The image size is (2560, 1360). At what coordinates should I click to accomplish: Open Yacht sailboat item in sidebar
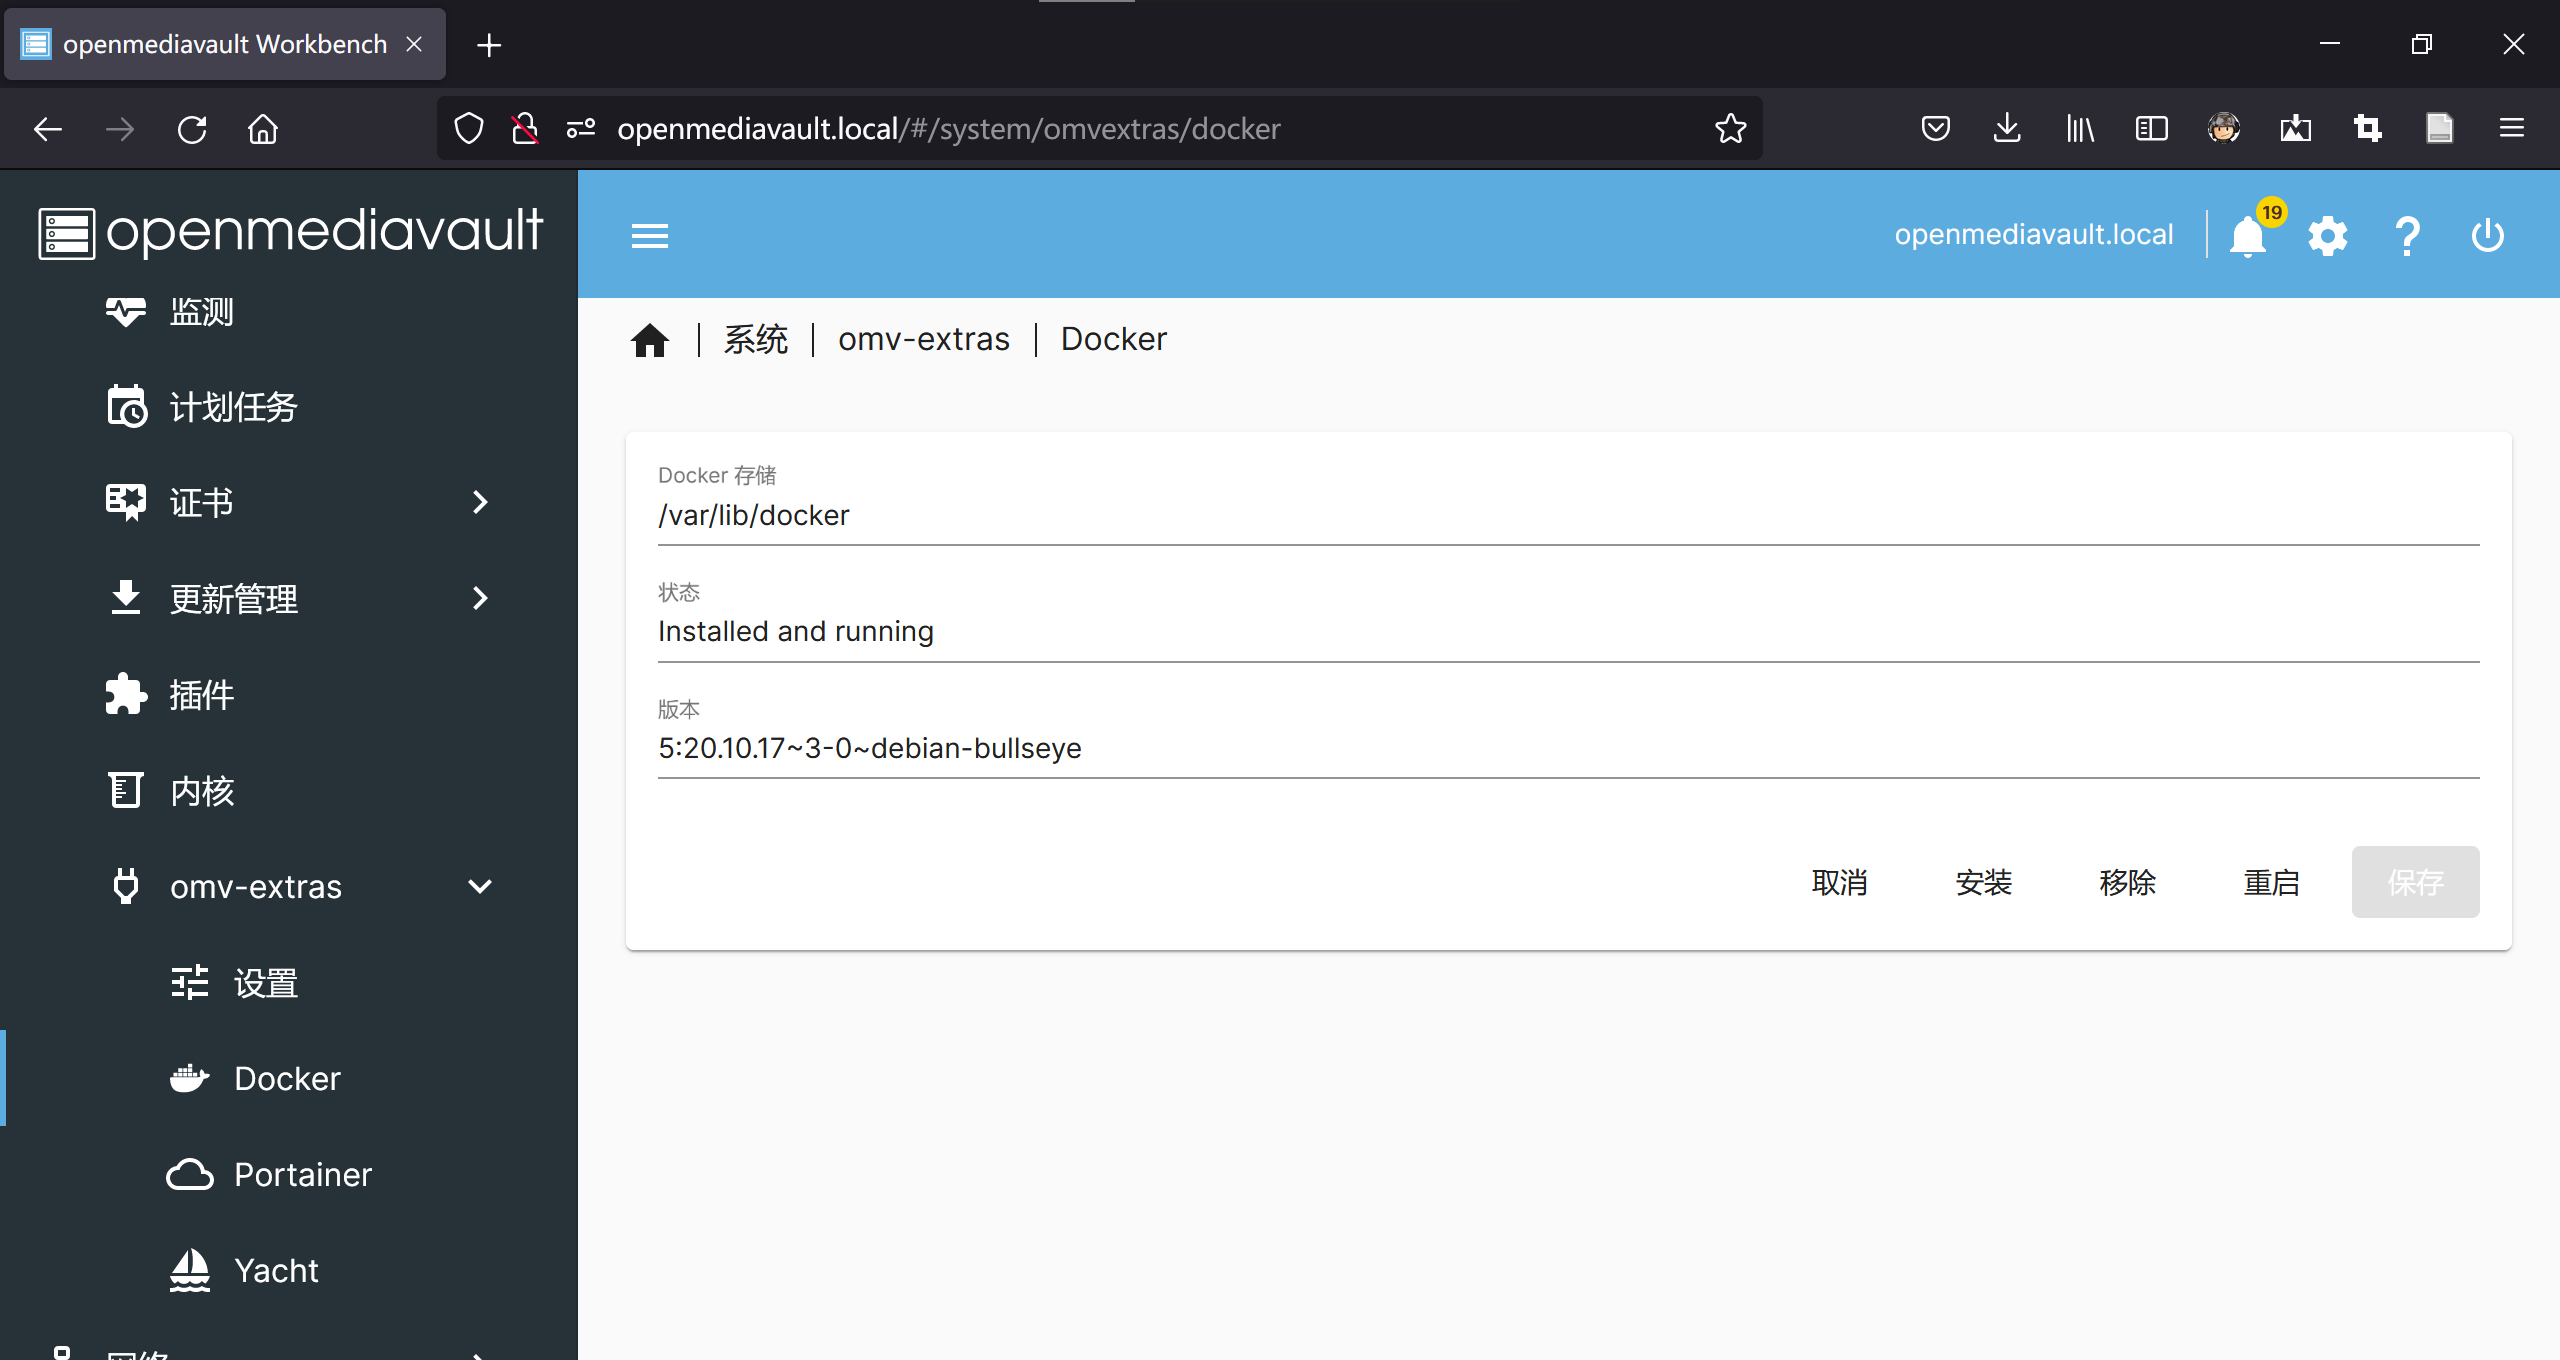[190, 1270]
